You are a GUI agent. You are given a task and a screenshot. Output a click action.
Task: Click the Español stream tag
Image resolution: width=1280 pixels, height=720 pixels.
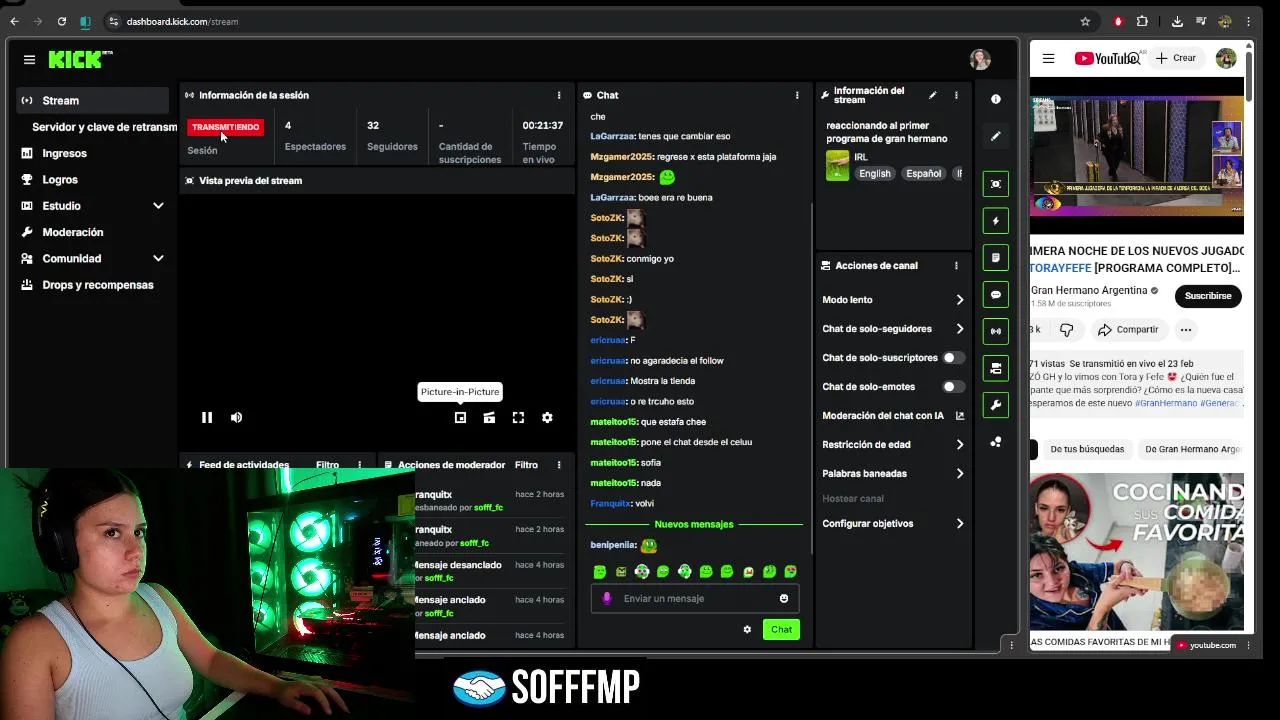click(x=923, y=173)
